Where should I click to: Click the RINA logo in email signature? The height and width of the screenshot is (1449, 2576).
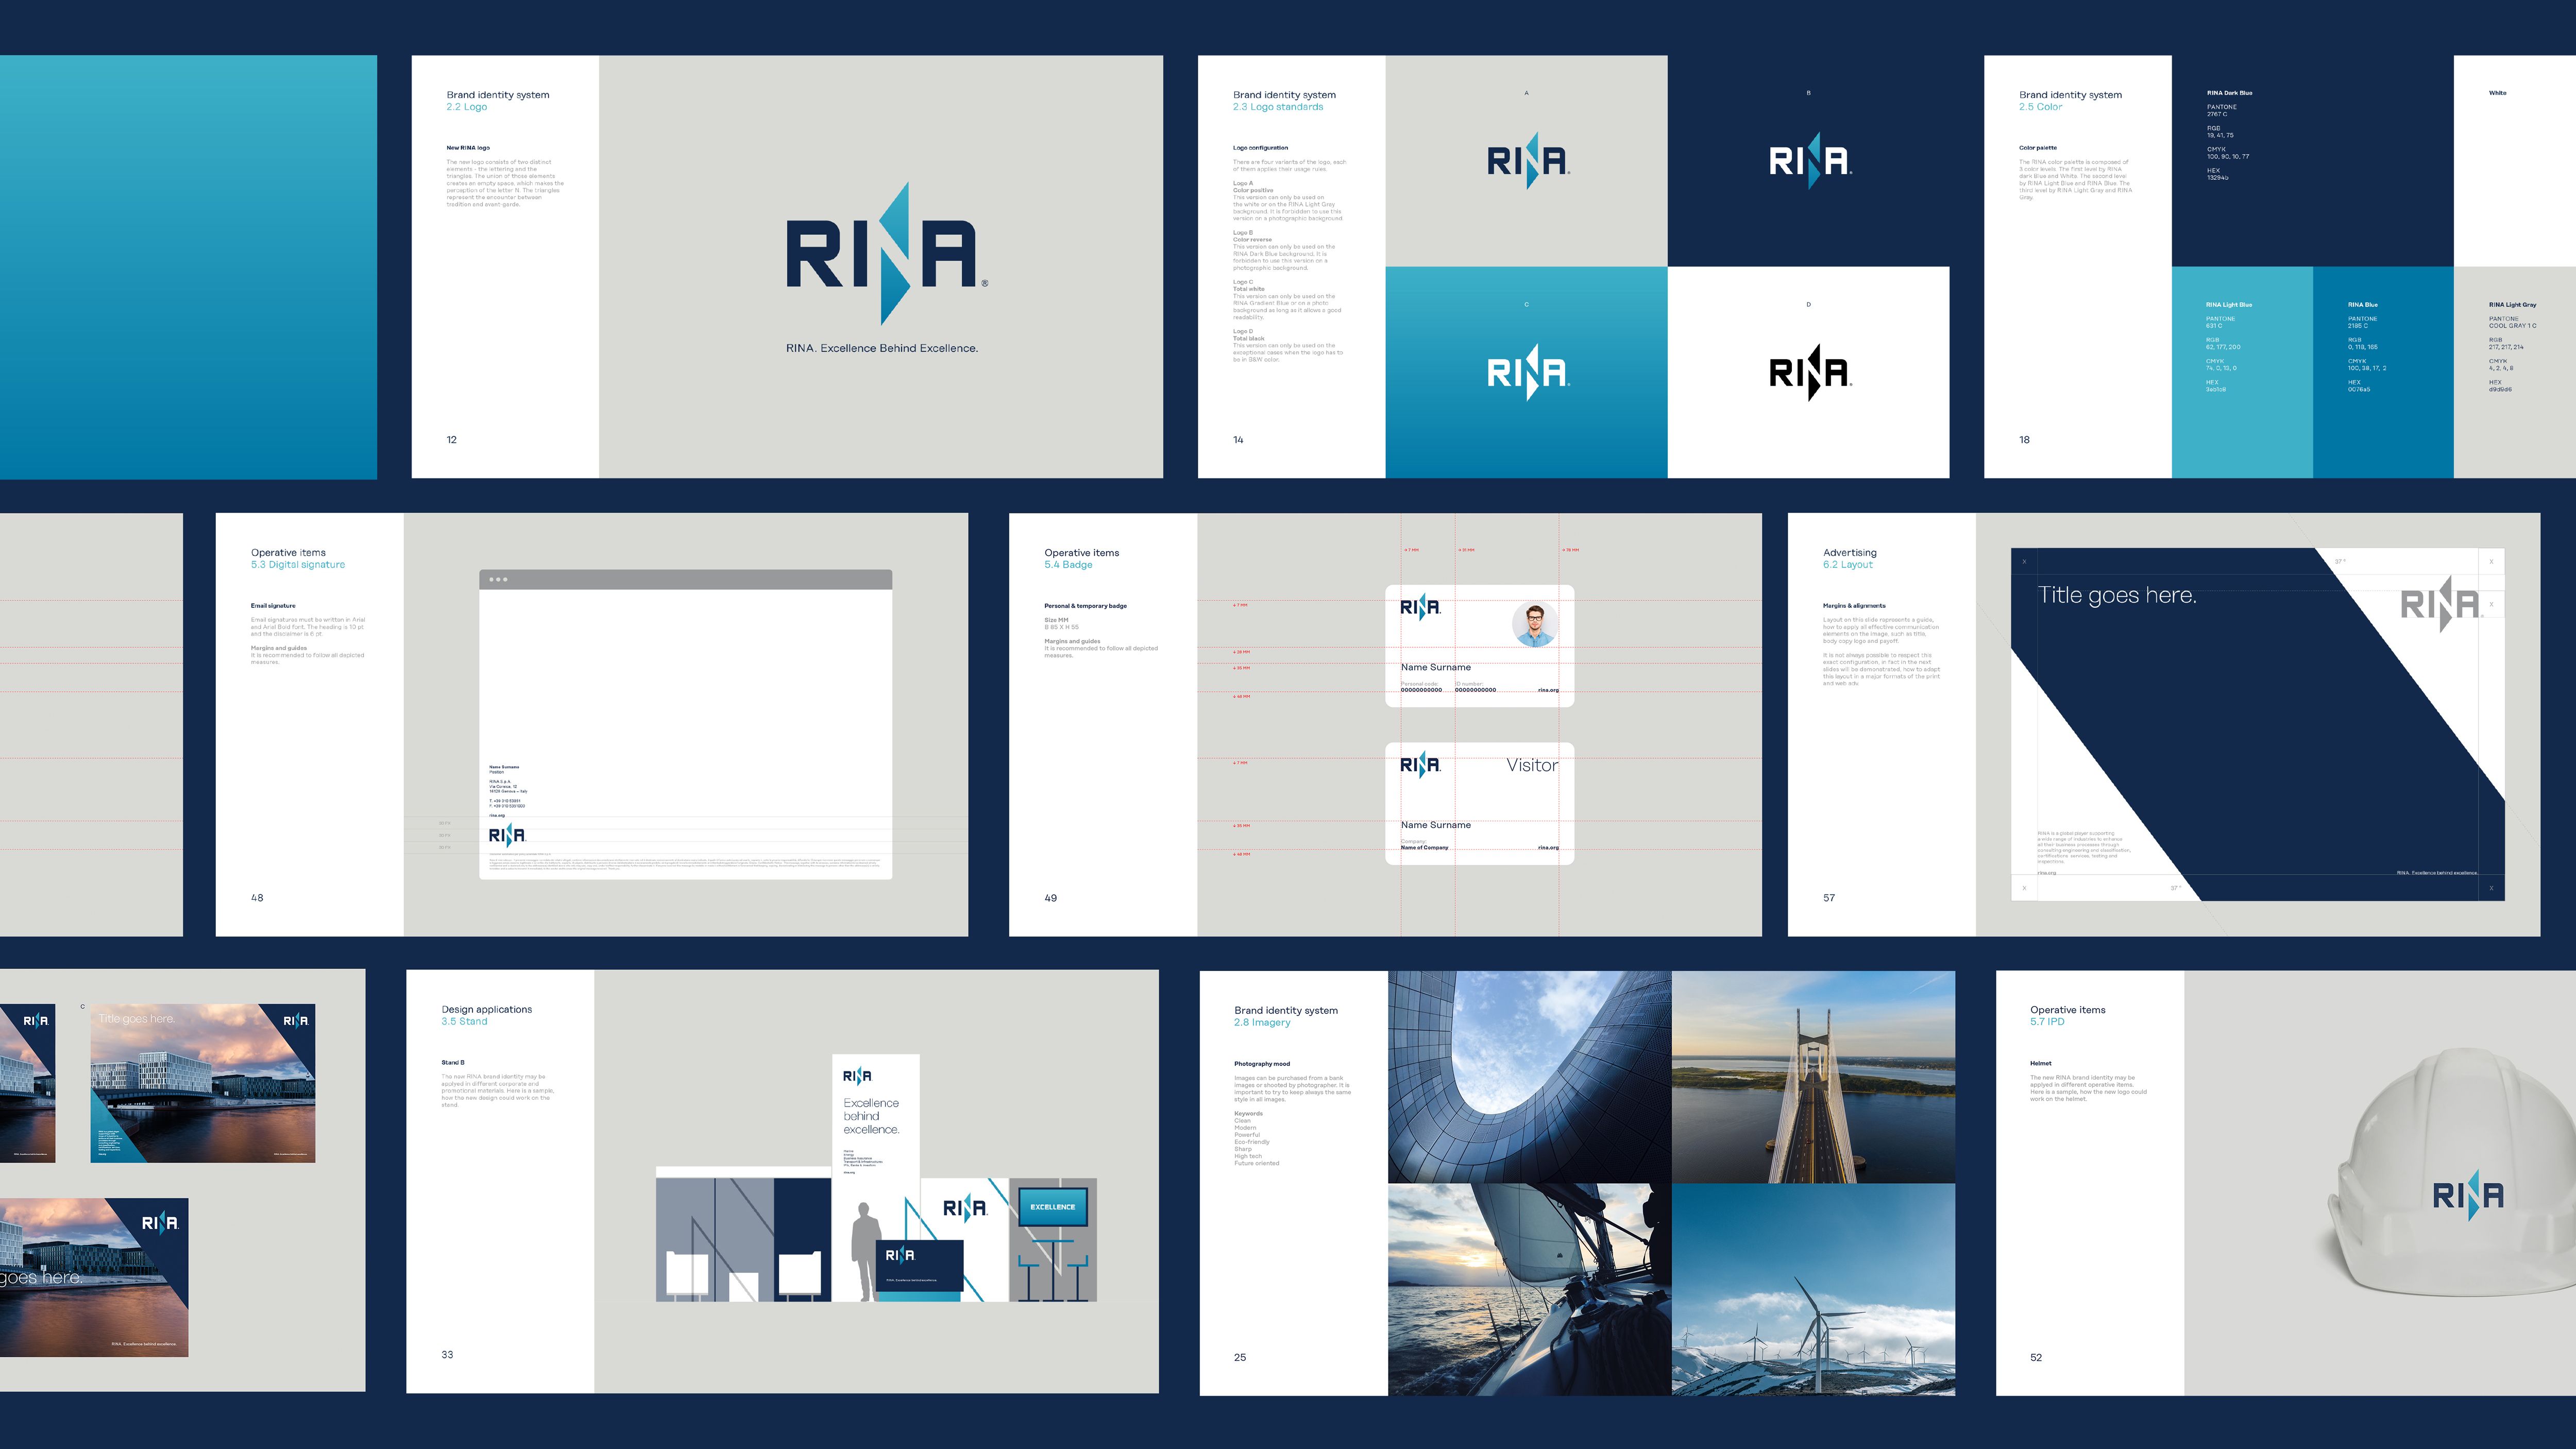pyautogui.click(x=506, y=835)
